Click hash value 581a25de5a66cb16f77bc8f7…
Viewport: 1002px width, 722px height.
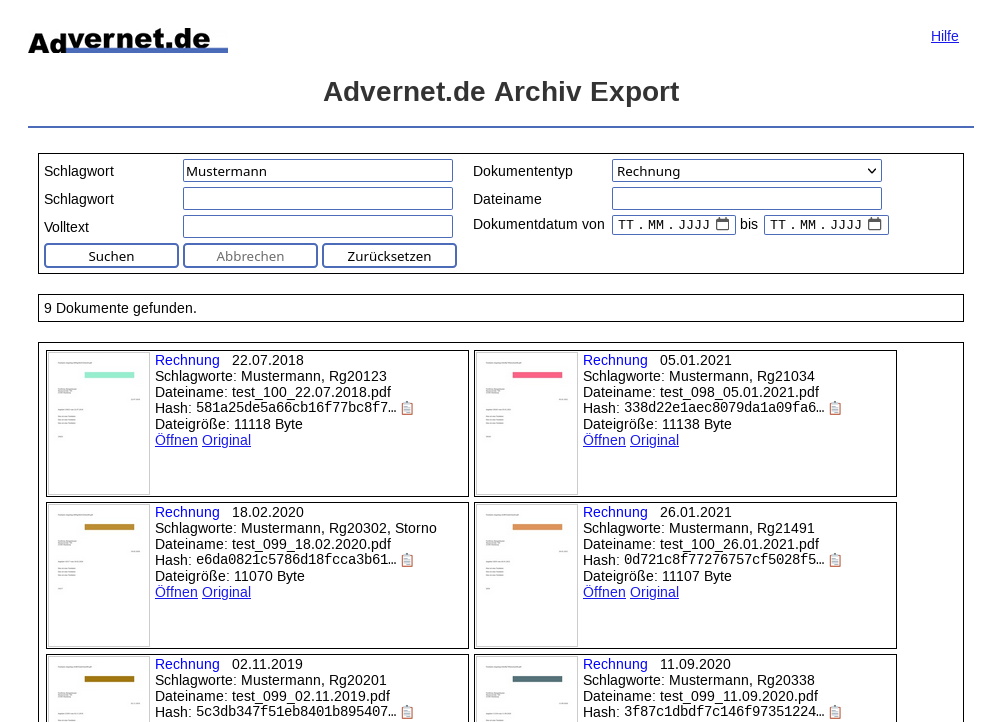coord(297,408)
